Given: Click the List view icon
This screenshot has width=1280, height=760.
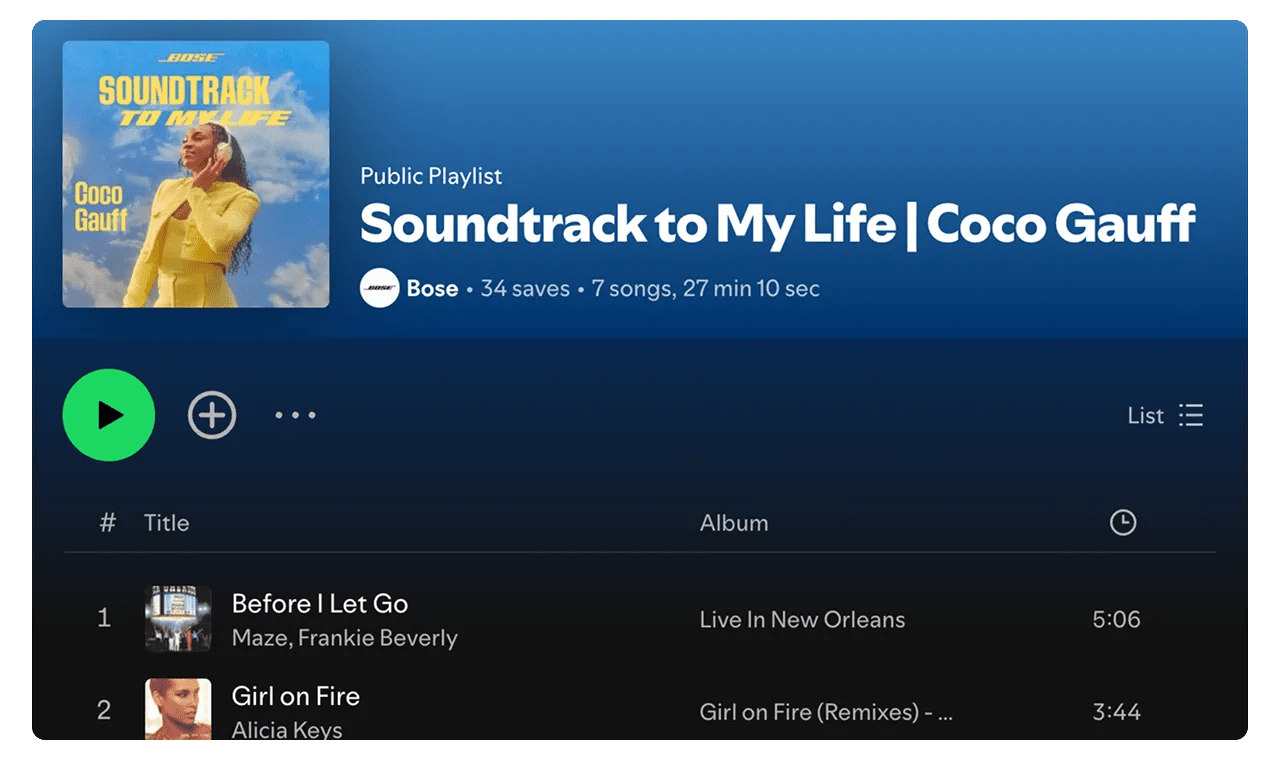Looking at the screenshot, I should pos(1191,415).
